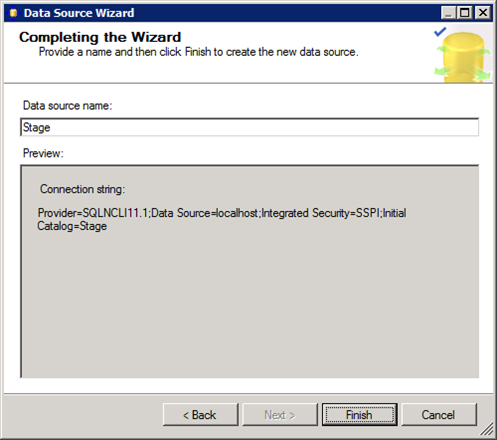Click the Finish button
497x440 pixels.
point(359,415)
